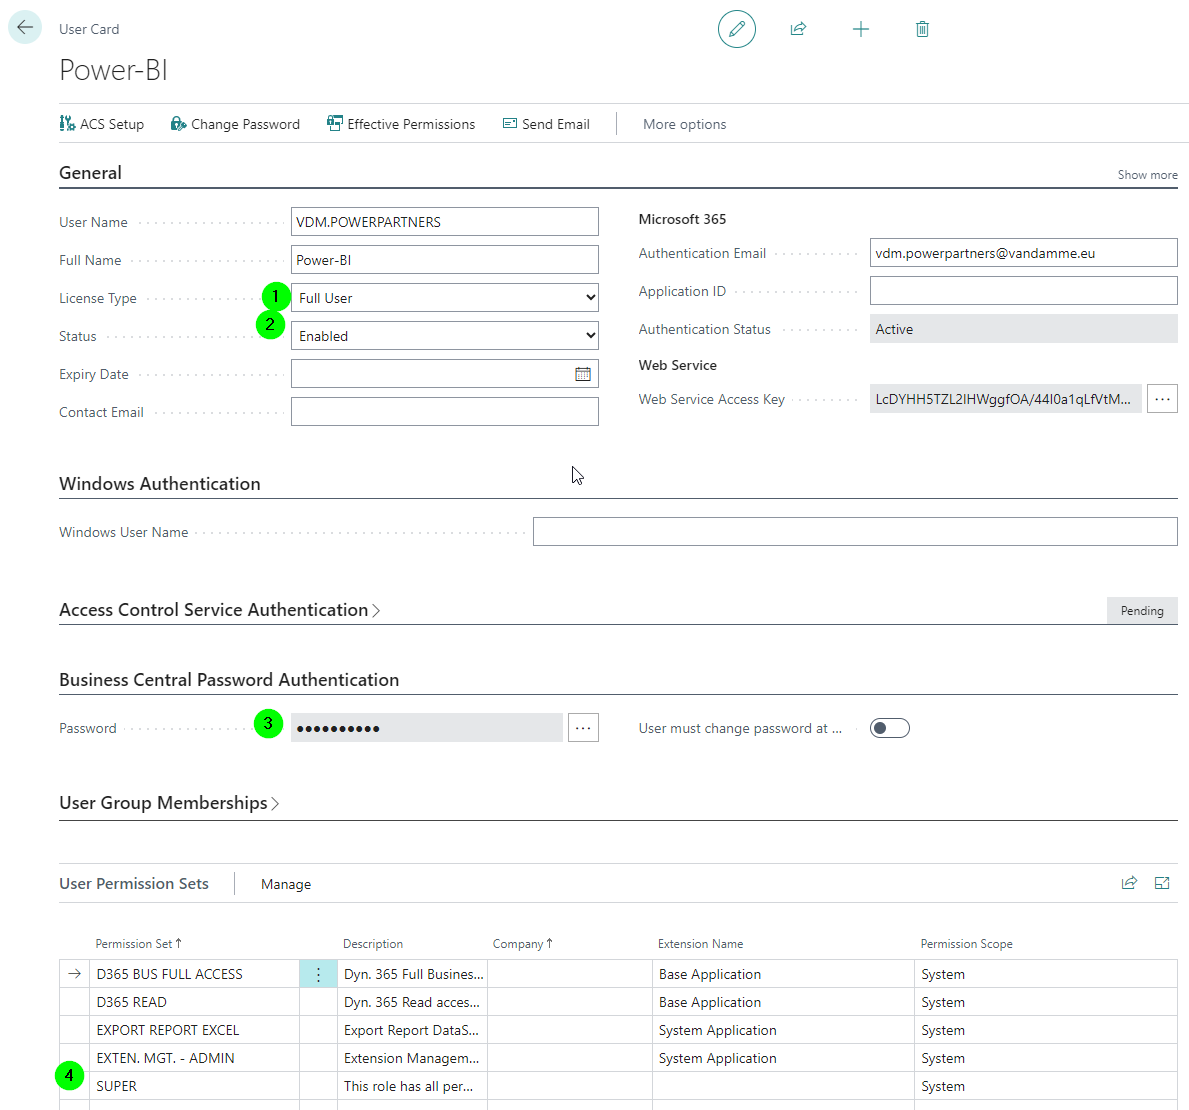Open the Status dropdown
The height and width of the screenshot is (1110, 1189).
pyautogui.click(x=444, y=335)
